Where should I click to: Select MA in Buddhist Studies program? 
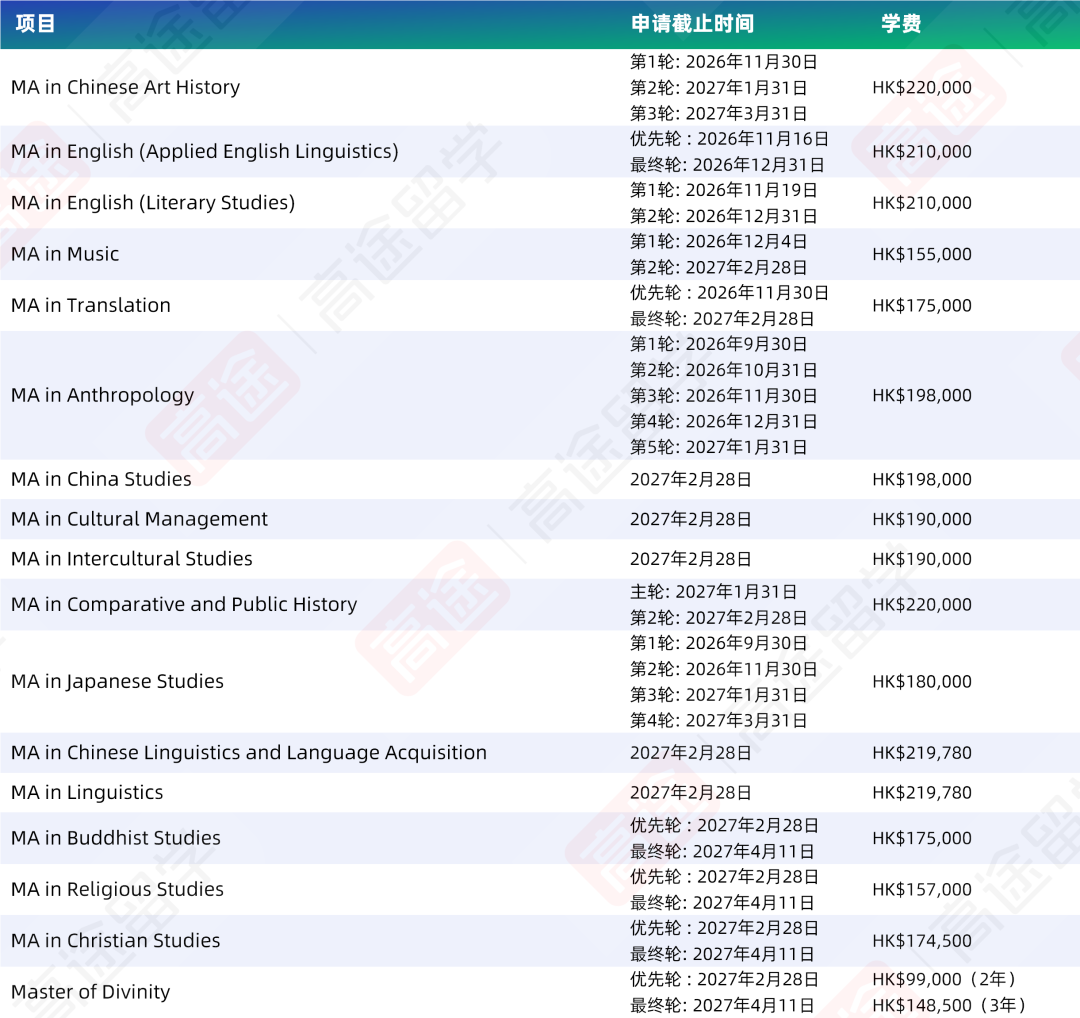tap(116, 838)
